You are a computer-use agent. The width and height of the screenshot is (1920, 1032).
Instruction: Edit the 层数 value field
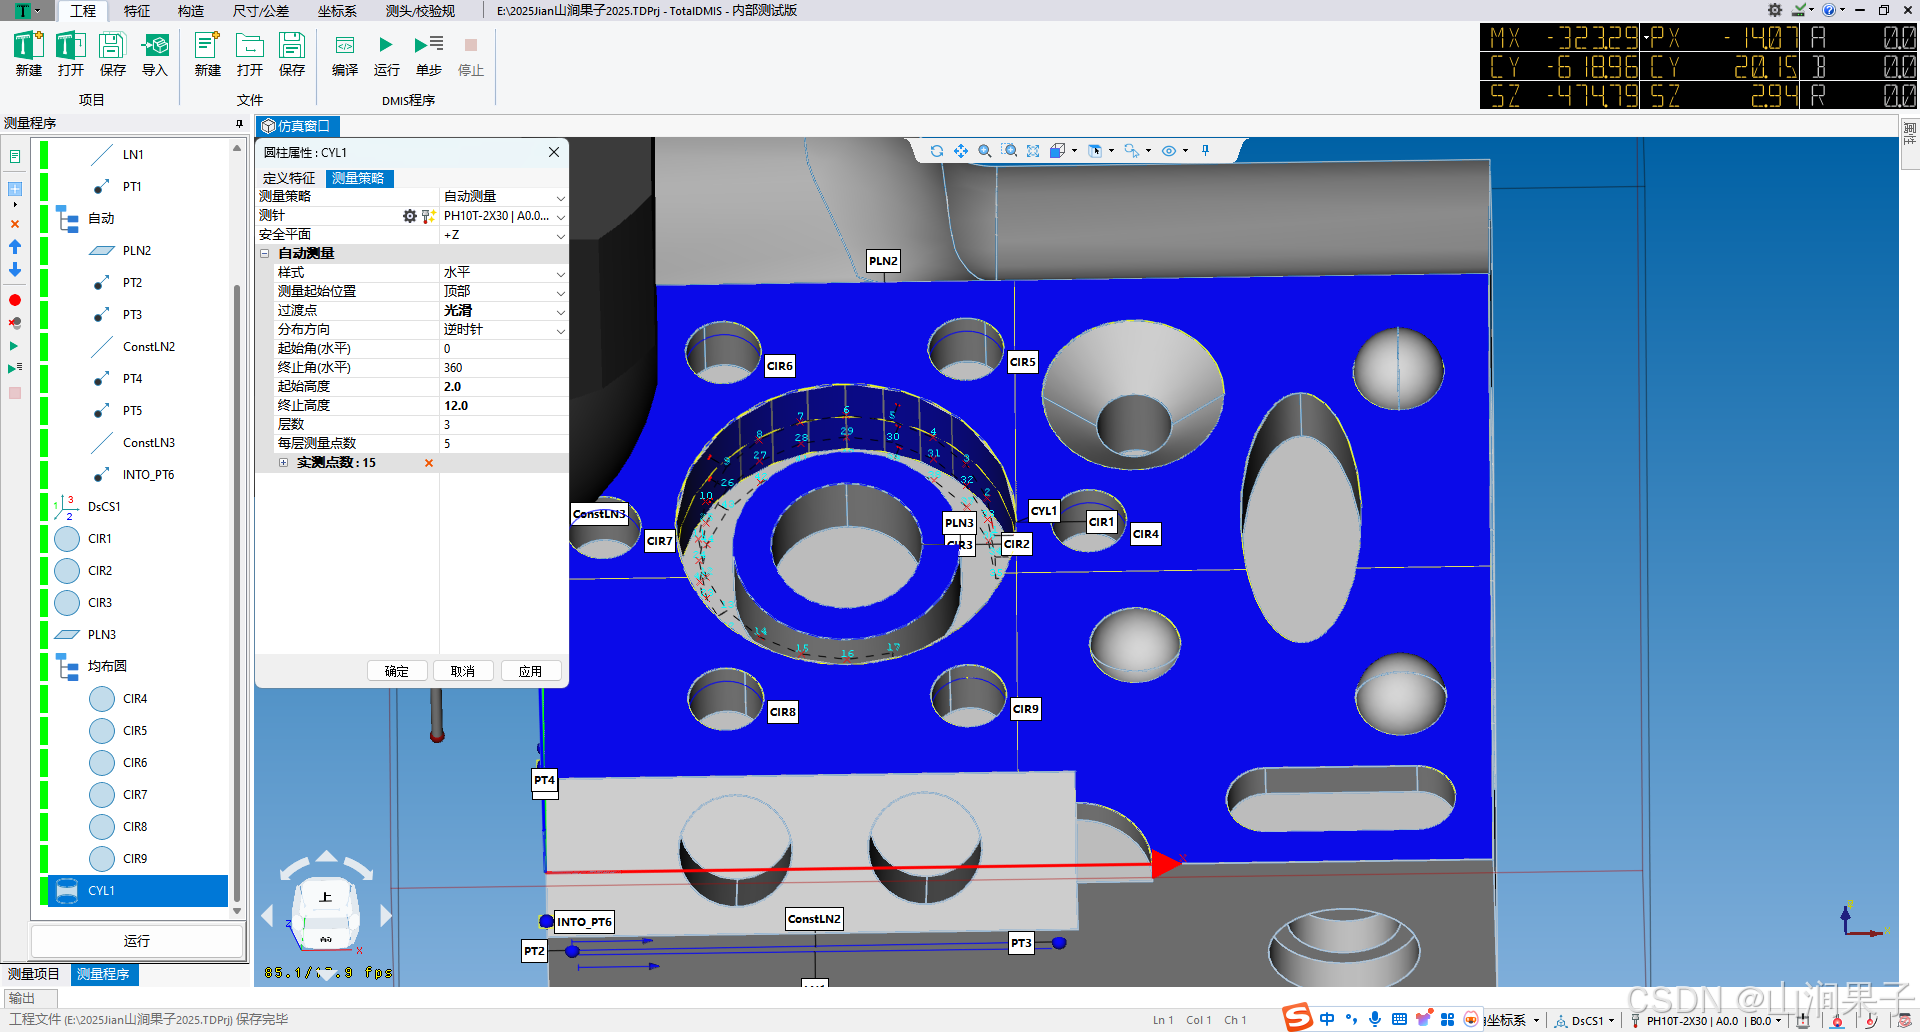(x=503, y=425)
